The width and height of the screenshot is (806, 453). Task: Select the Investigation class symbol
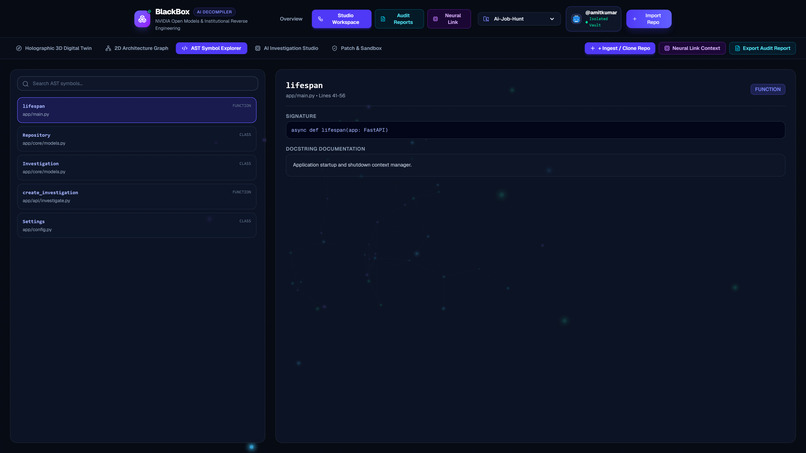137,168
